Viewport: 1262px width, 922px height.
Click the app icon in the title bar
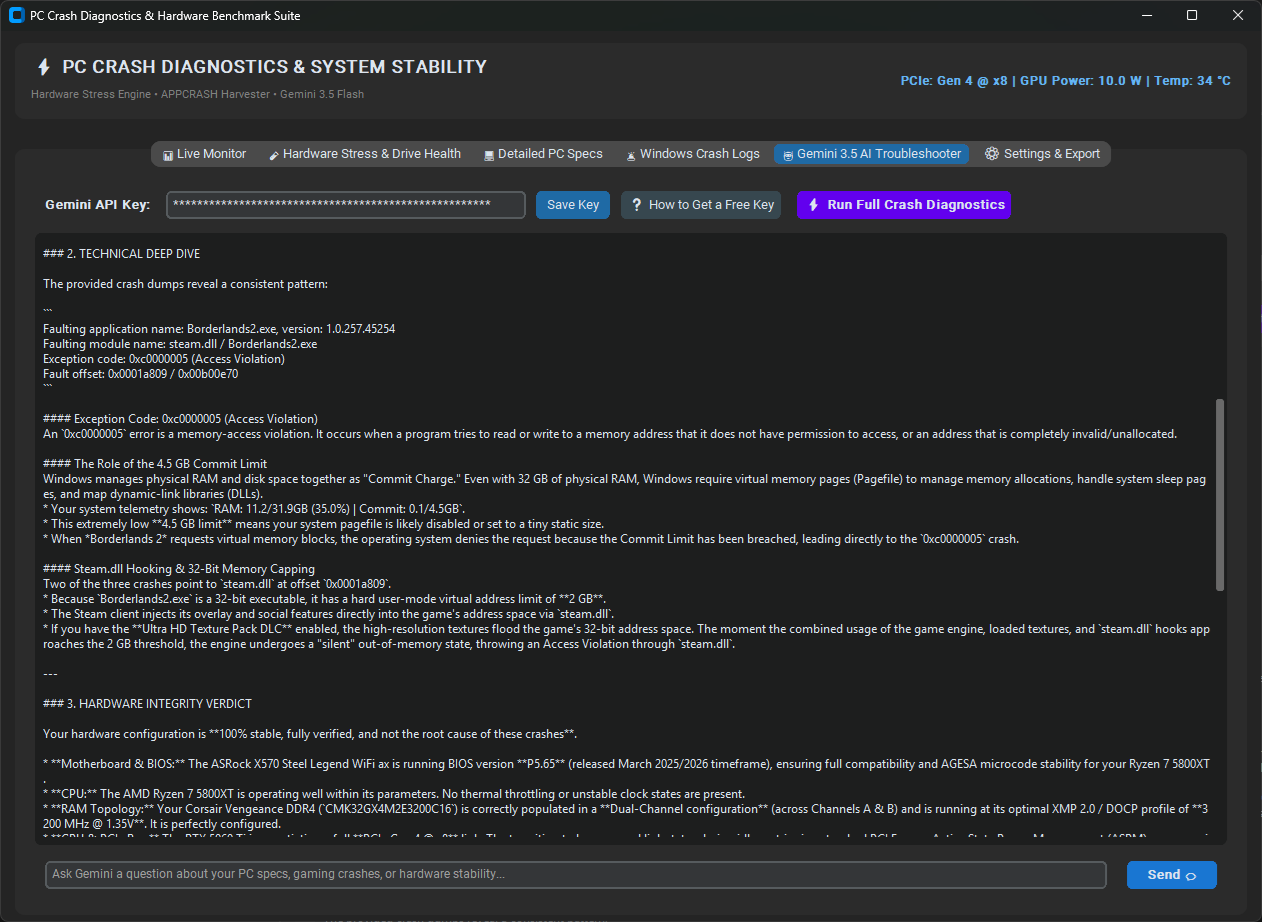[x=16, y=15]
